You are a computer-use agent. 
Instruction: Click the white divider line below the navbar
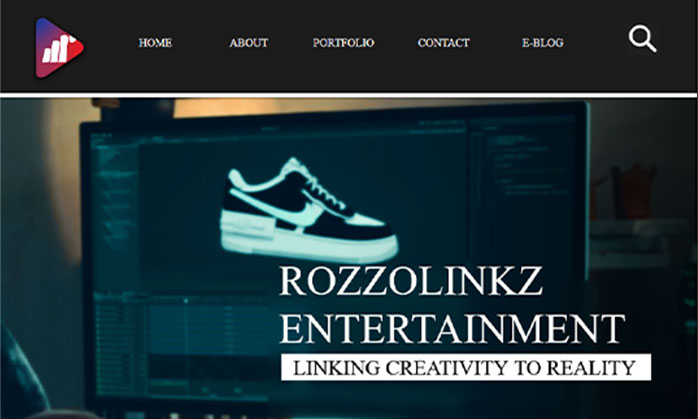(349, 95)
